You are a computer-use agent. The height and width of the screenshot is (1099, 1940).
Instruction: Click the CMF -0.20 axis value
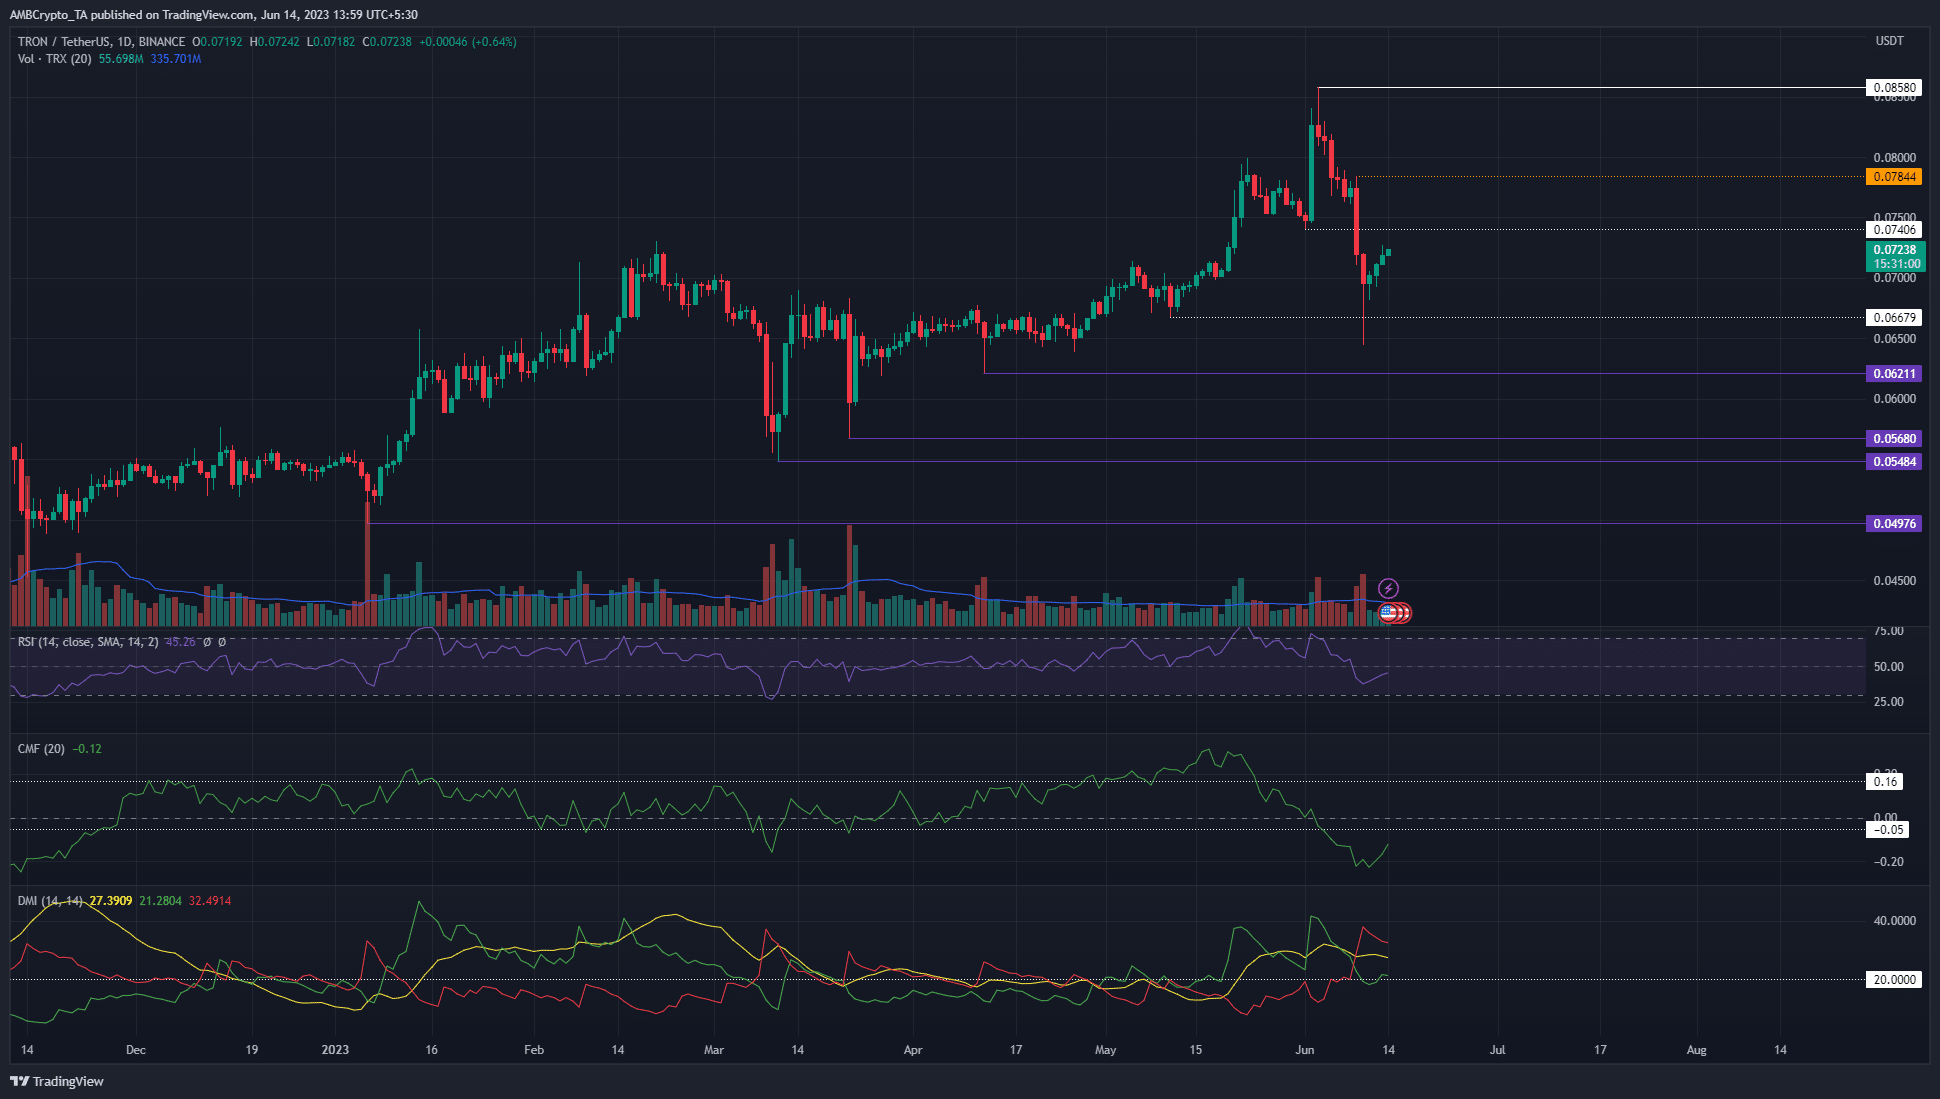(x=1889, y=862)
